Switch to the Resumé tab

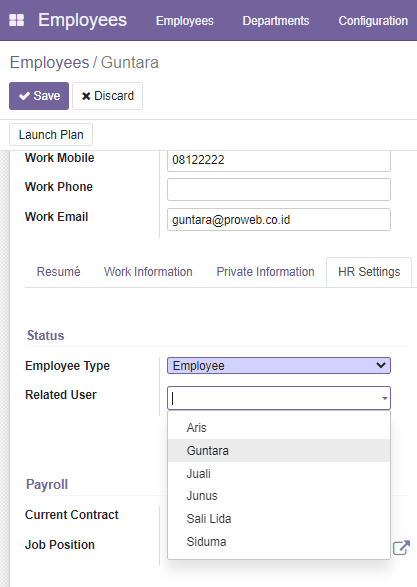(x=58, y=272)
